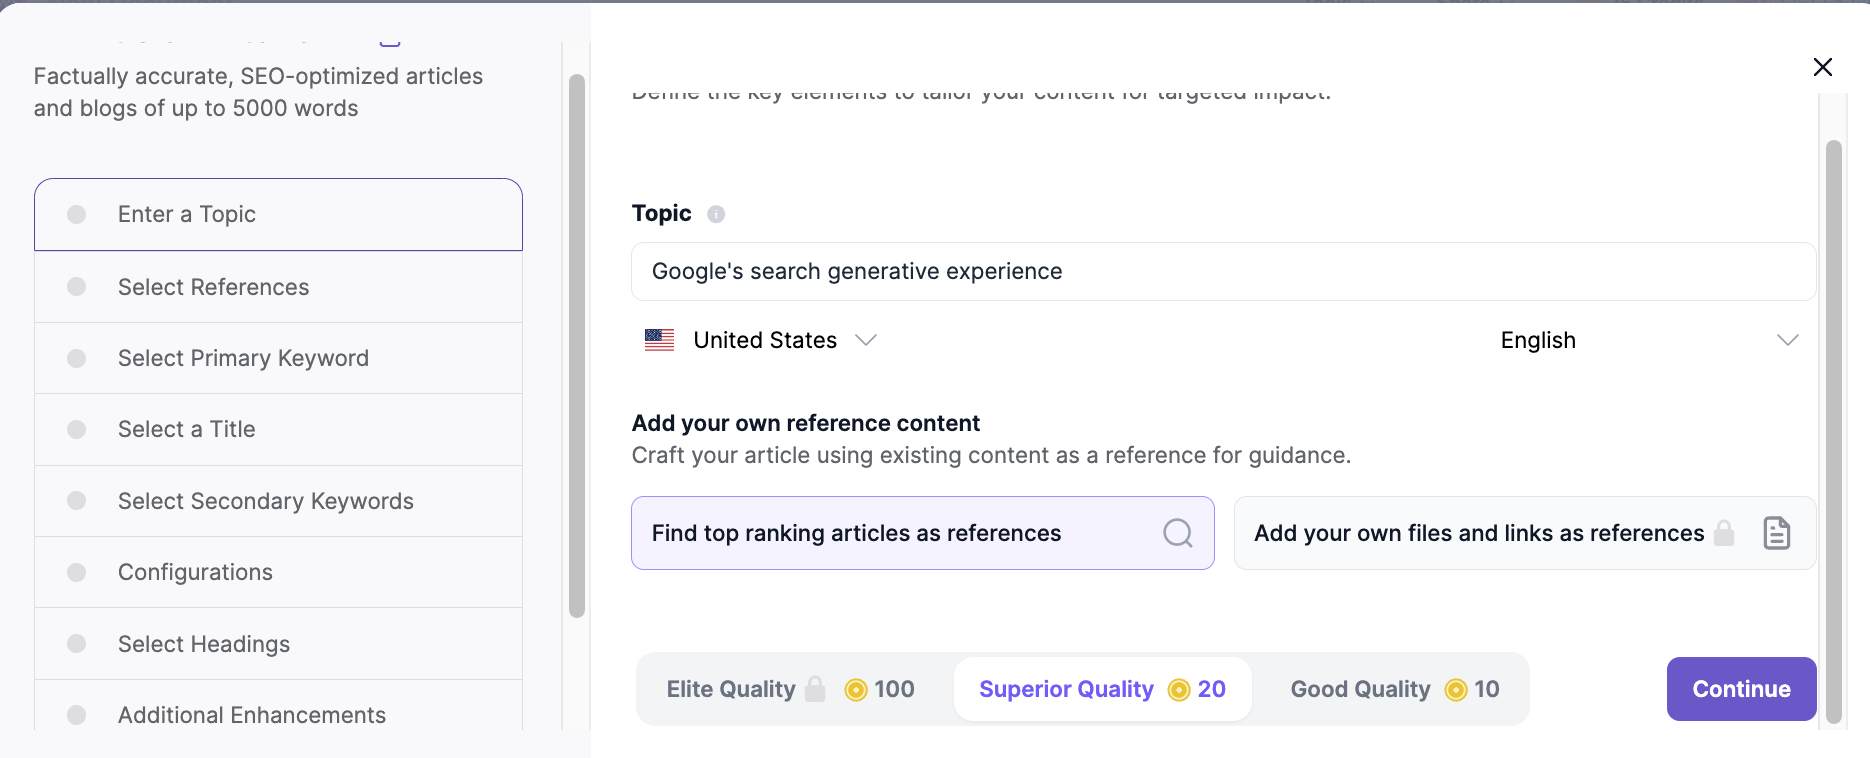Image resolution: width=1870 pixels, height=758 pixels.
Task: Click the coin icon beside Good Quality
Action: (1456, 689)
